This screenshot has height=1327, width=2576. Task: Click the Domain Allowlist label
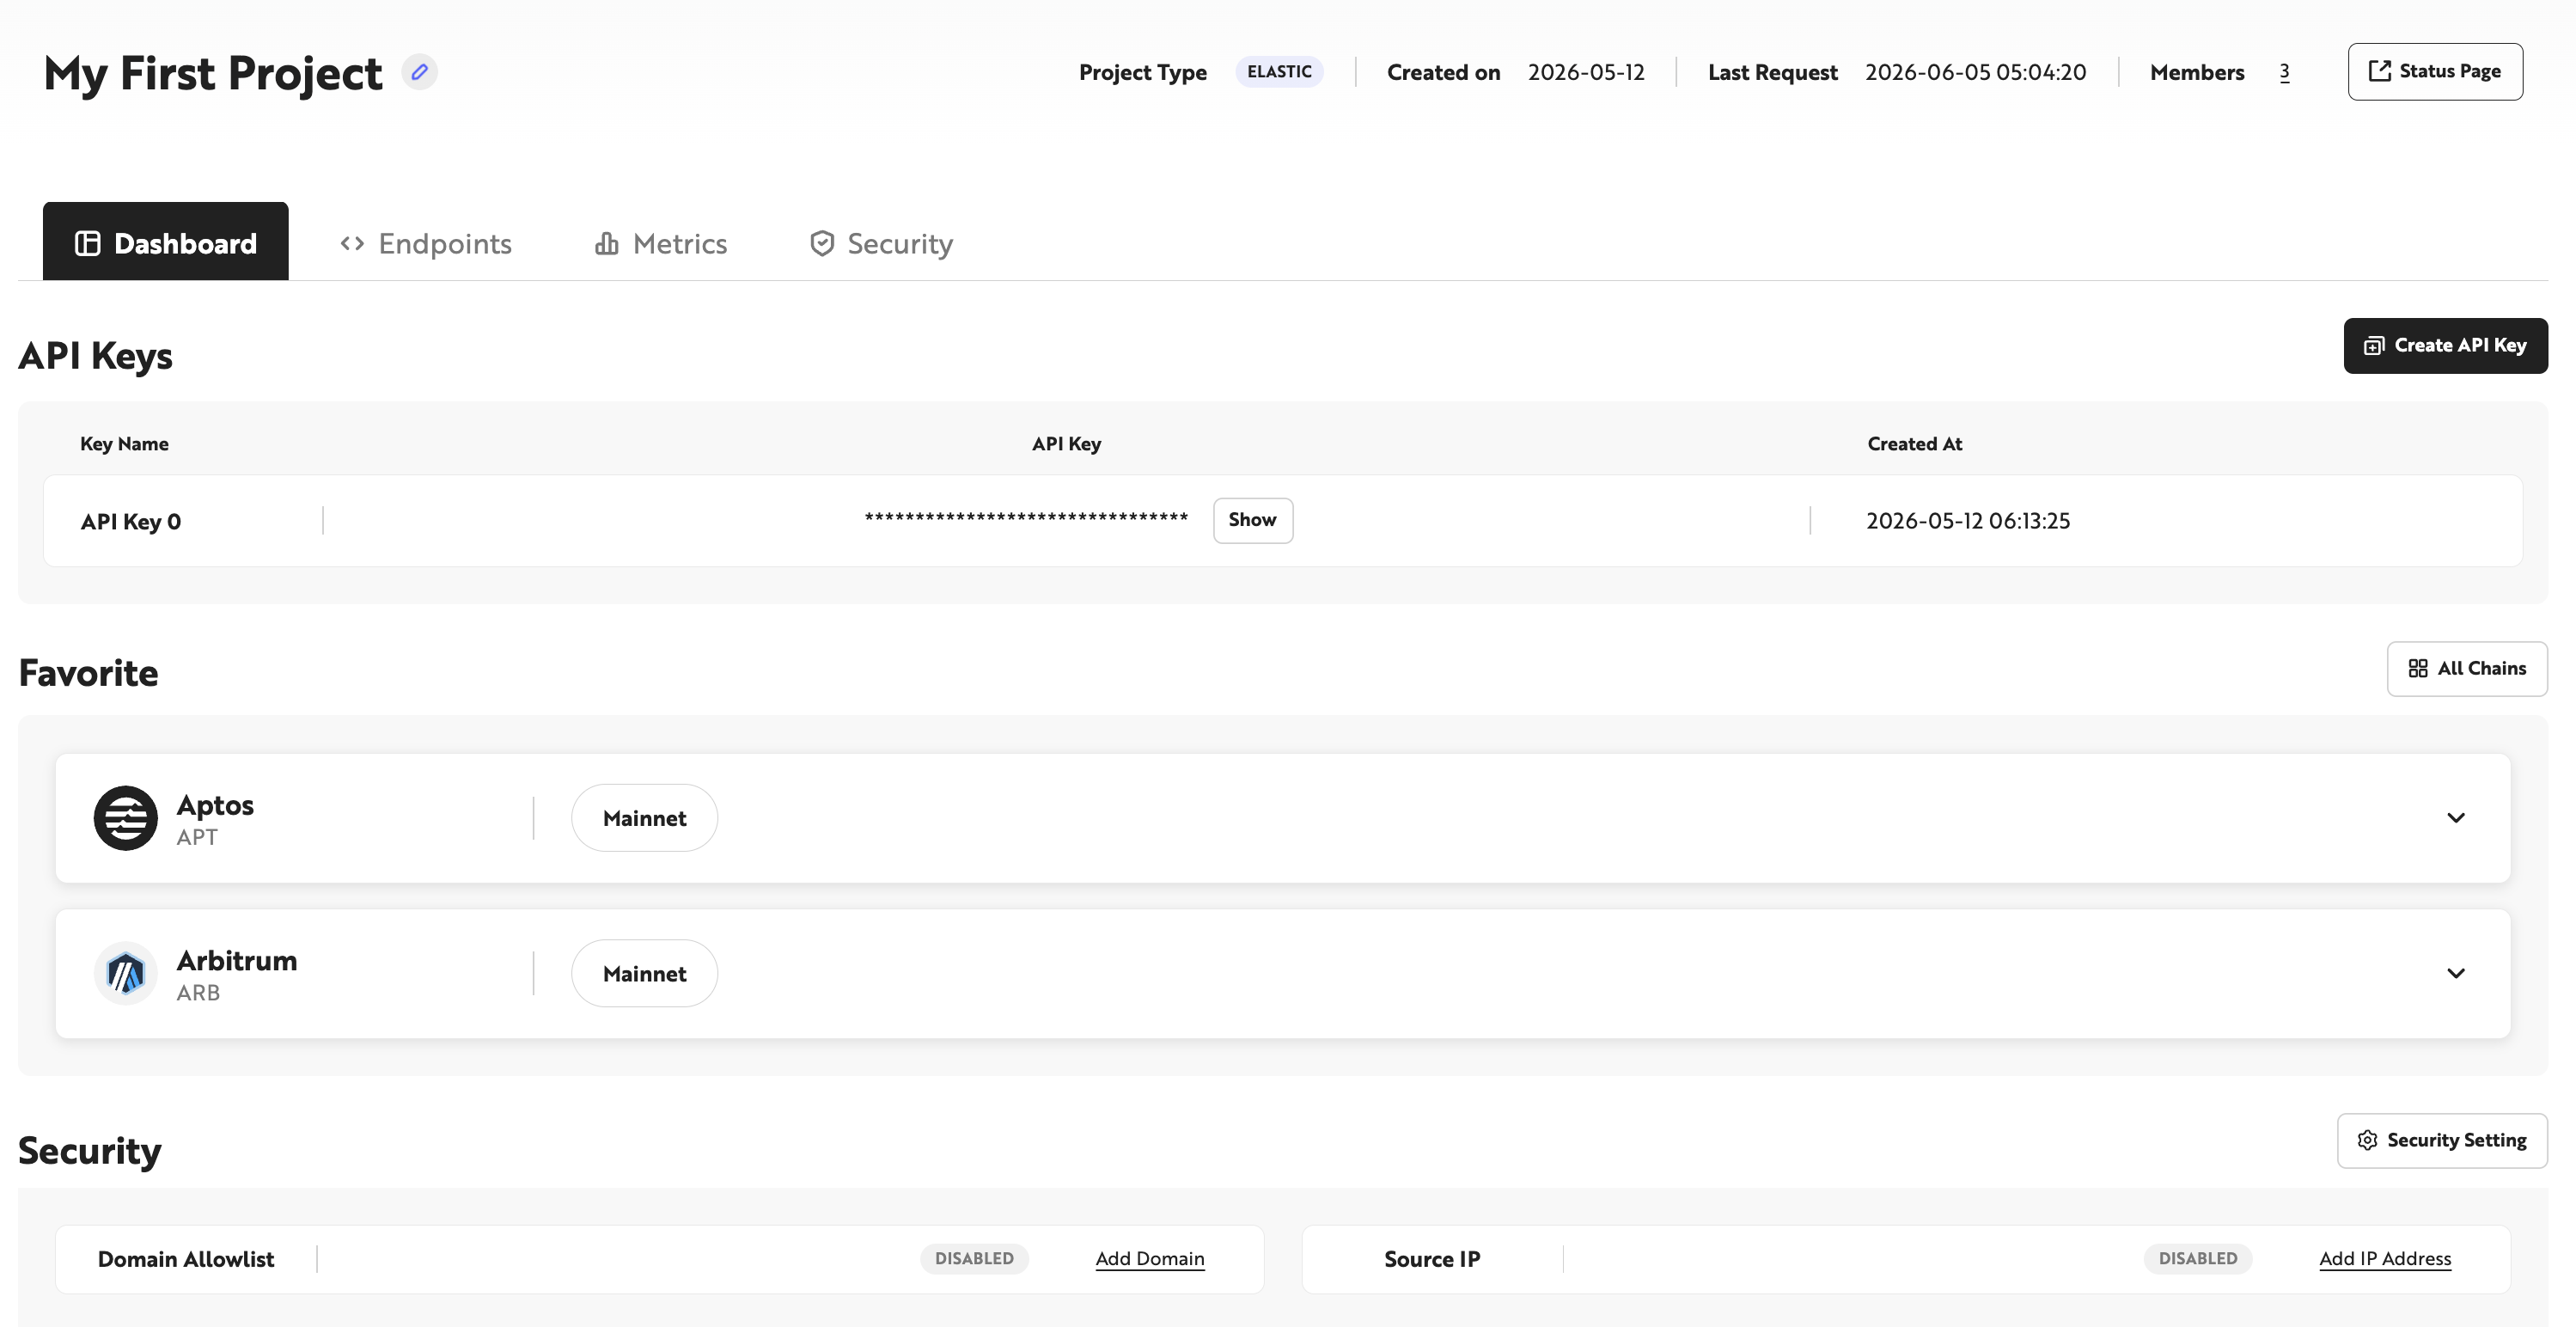pyautogui.click(x=186, y=1259)
